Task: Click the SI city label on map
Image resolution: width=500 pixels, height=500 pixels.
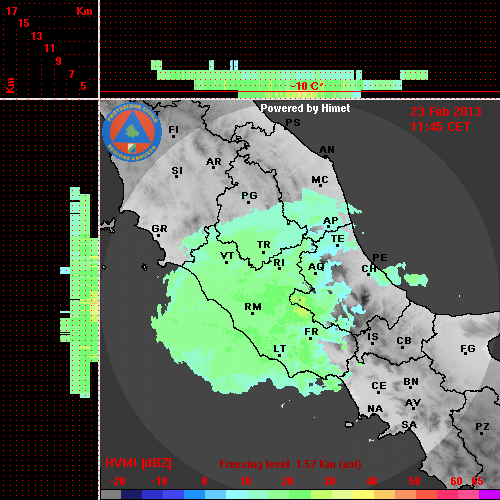Action: point(177,171)
